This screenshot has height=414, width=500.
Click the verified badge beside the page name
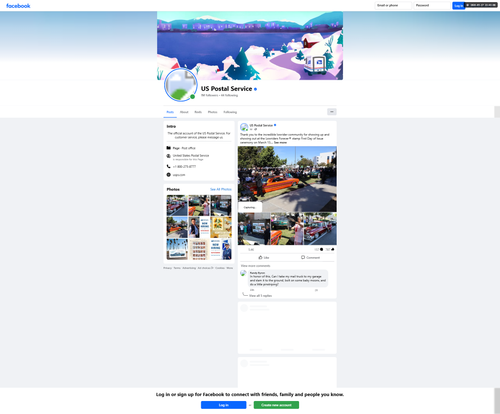256,89
